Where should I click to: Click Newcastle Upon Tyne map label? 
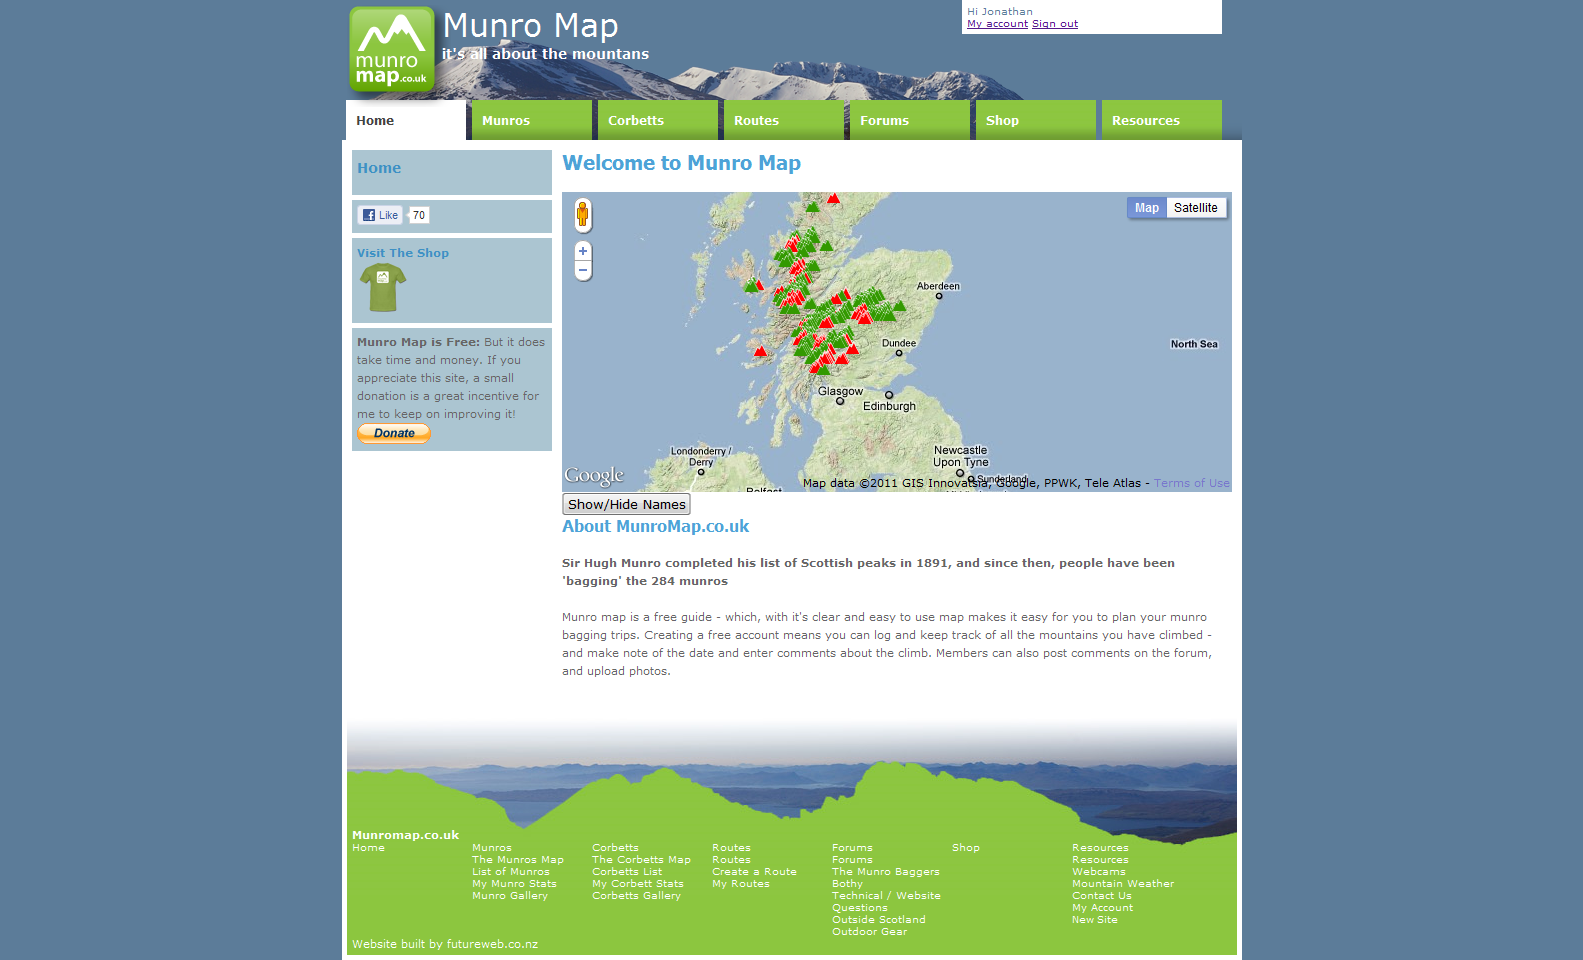pos(961,456)
